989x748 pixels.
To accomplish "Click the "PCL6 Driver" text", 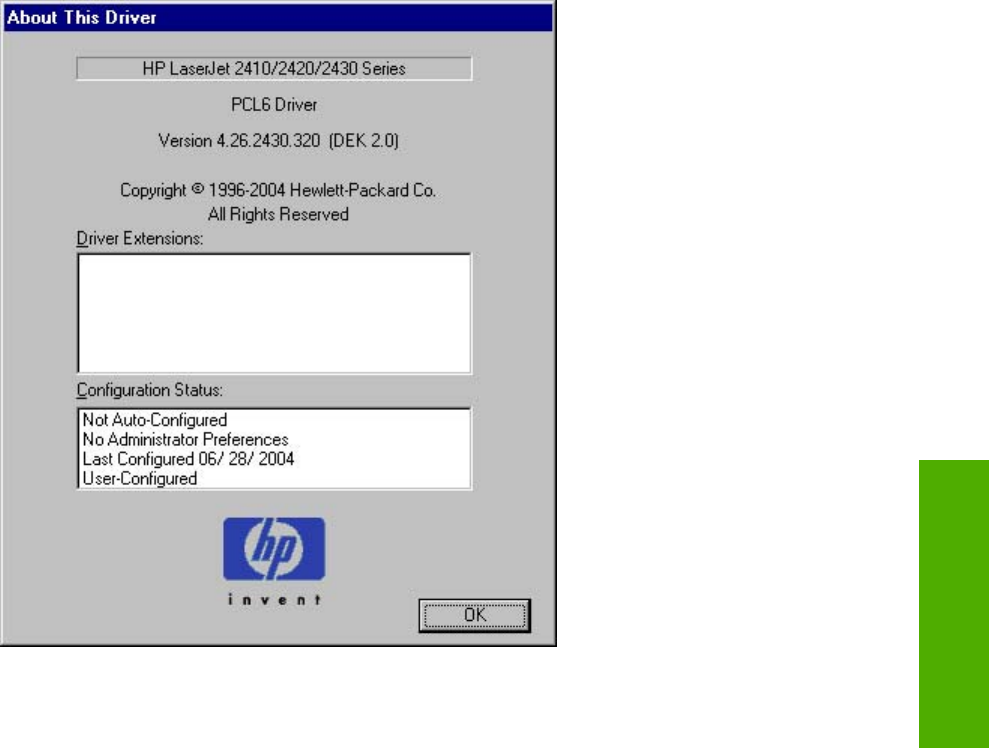I will 274,105.
